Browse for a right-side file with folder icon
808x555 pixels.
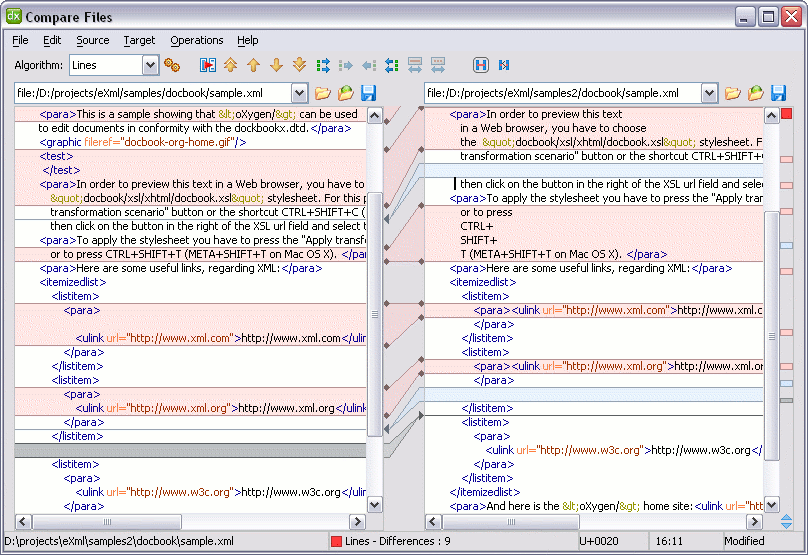tap(733, 93)
